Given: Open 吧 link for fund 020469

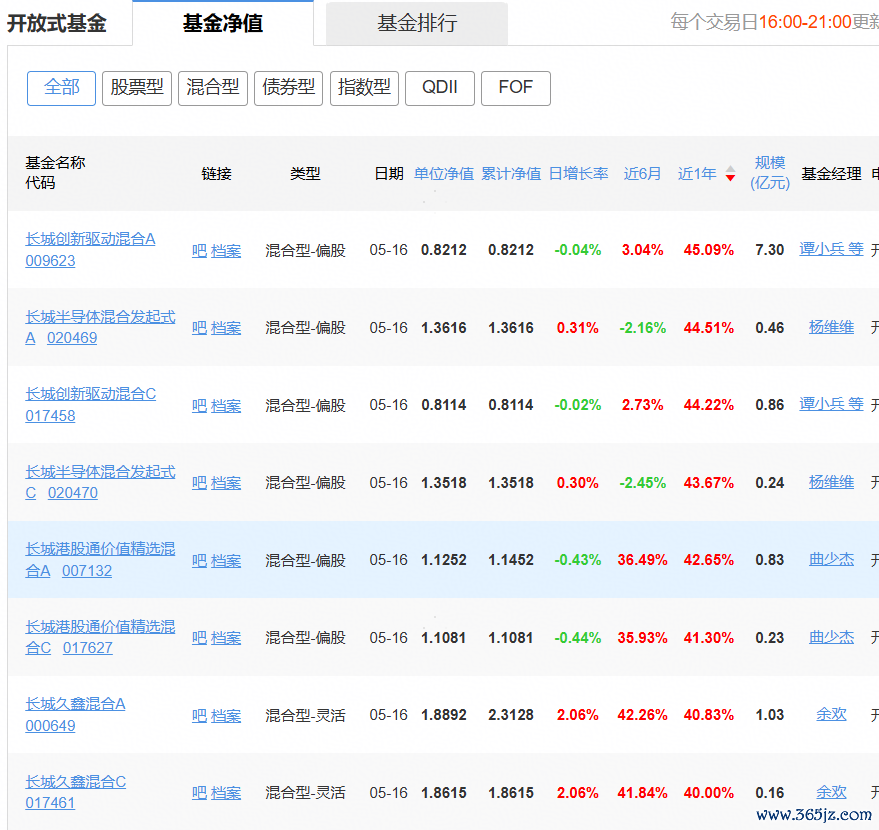Looking at the screenshot, I should (199, 328).
